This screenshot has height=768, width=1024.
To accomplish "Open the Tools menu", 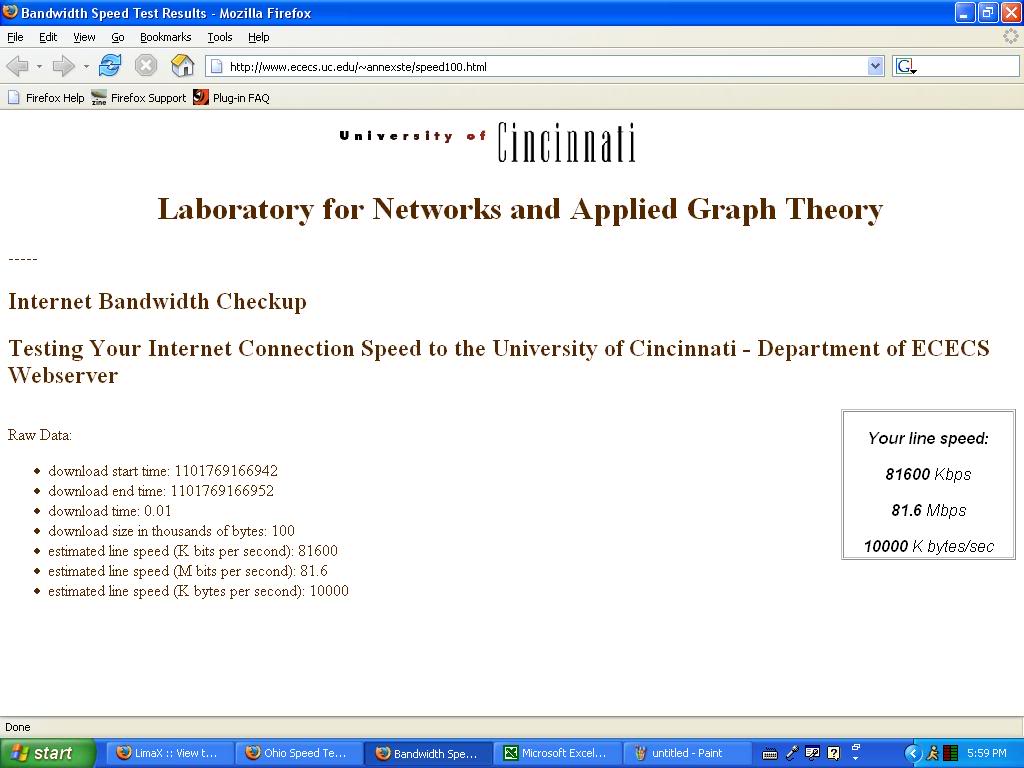I will (219, 37).
